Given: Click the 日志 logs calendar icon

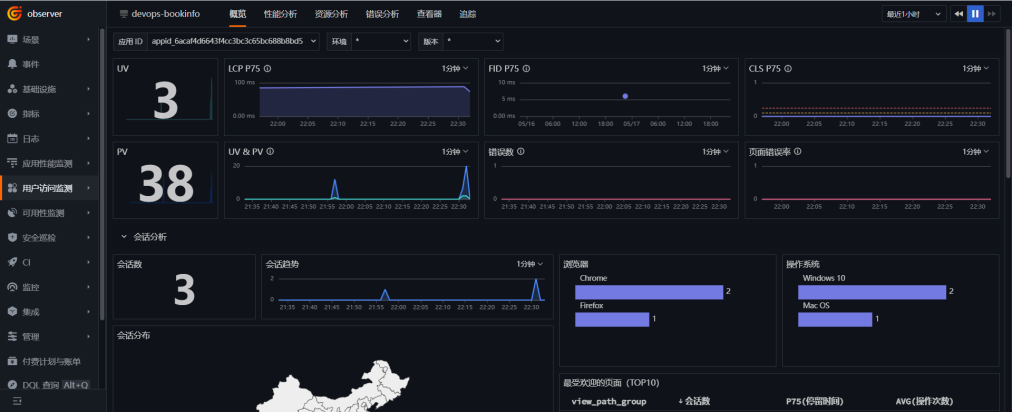Looking at the screenshot, I should coord(12,138).
